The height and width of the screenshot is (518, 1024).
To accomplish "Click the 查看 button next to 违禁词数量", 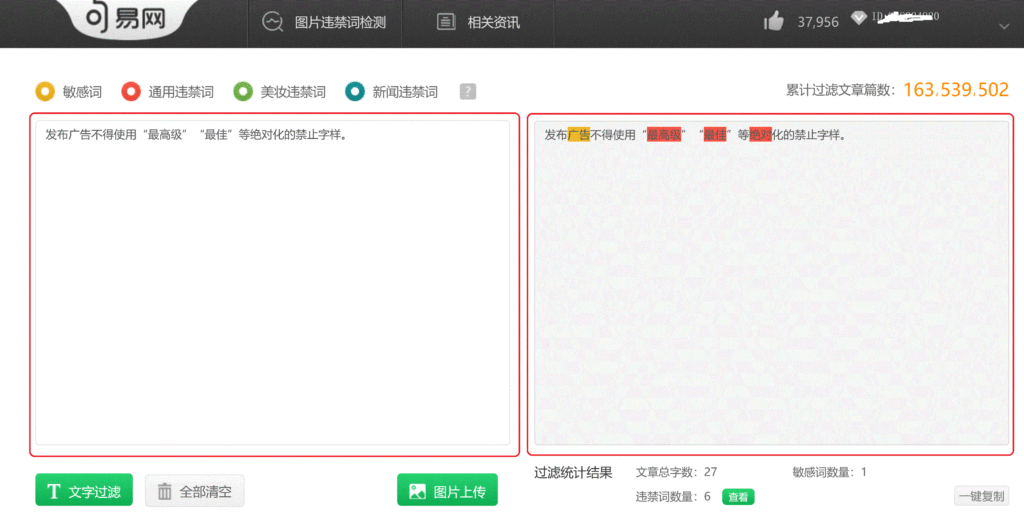I will point(738,497).
